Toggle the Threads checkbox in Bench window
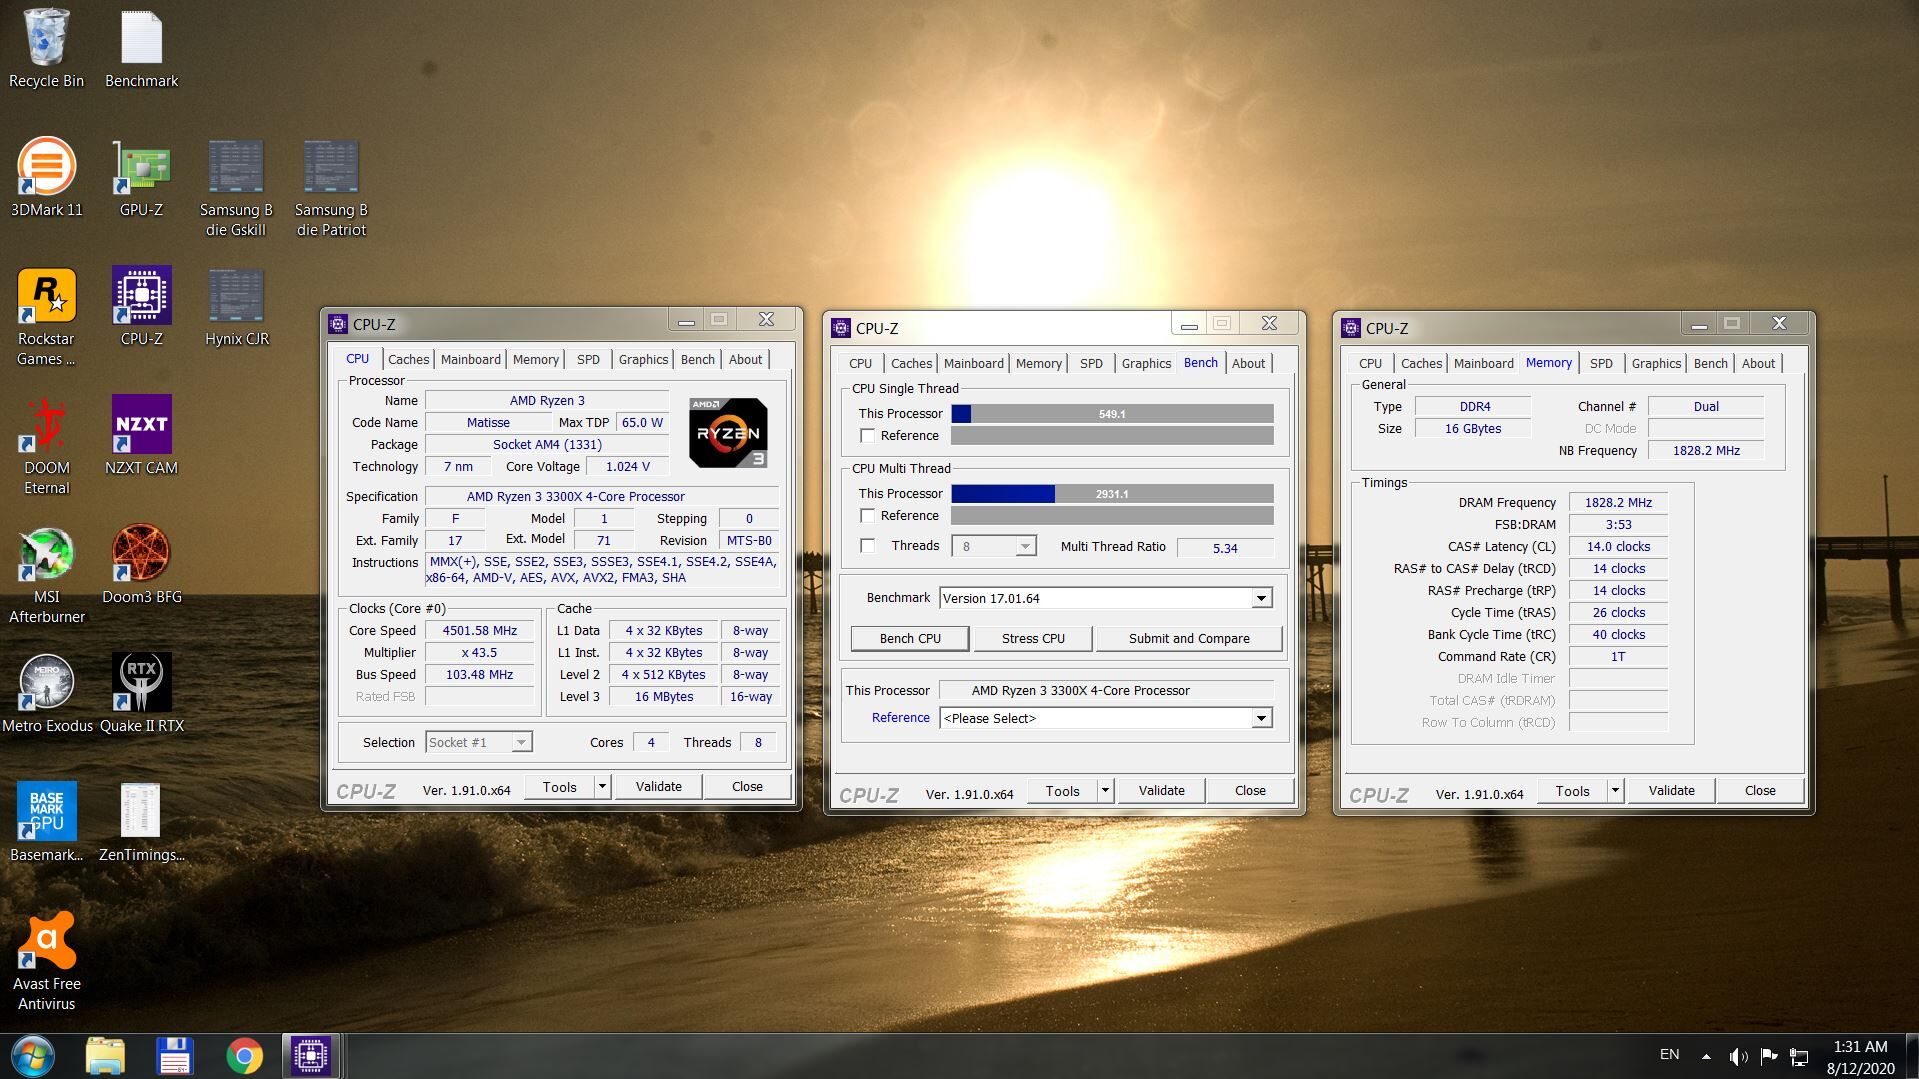 [x=867, y=546]
